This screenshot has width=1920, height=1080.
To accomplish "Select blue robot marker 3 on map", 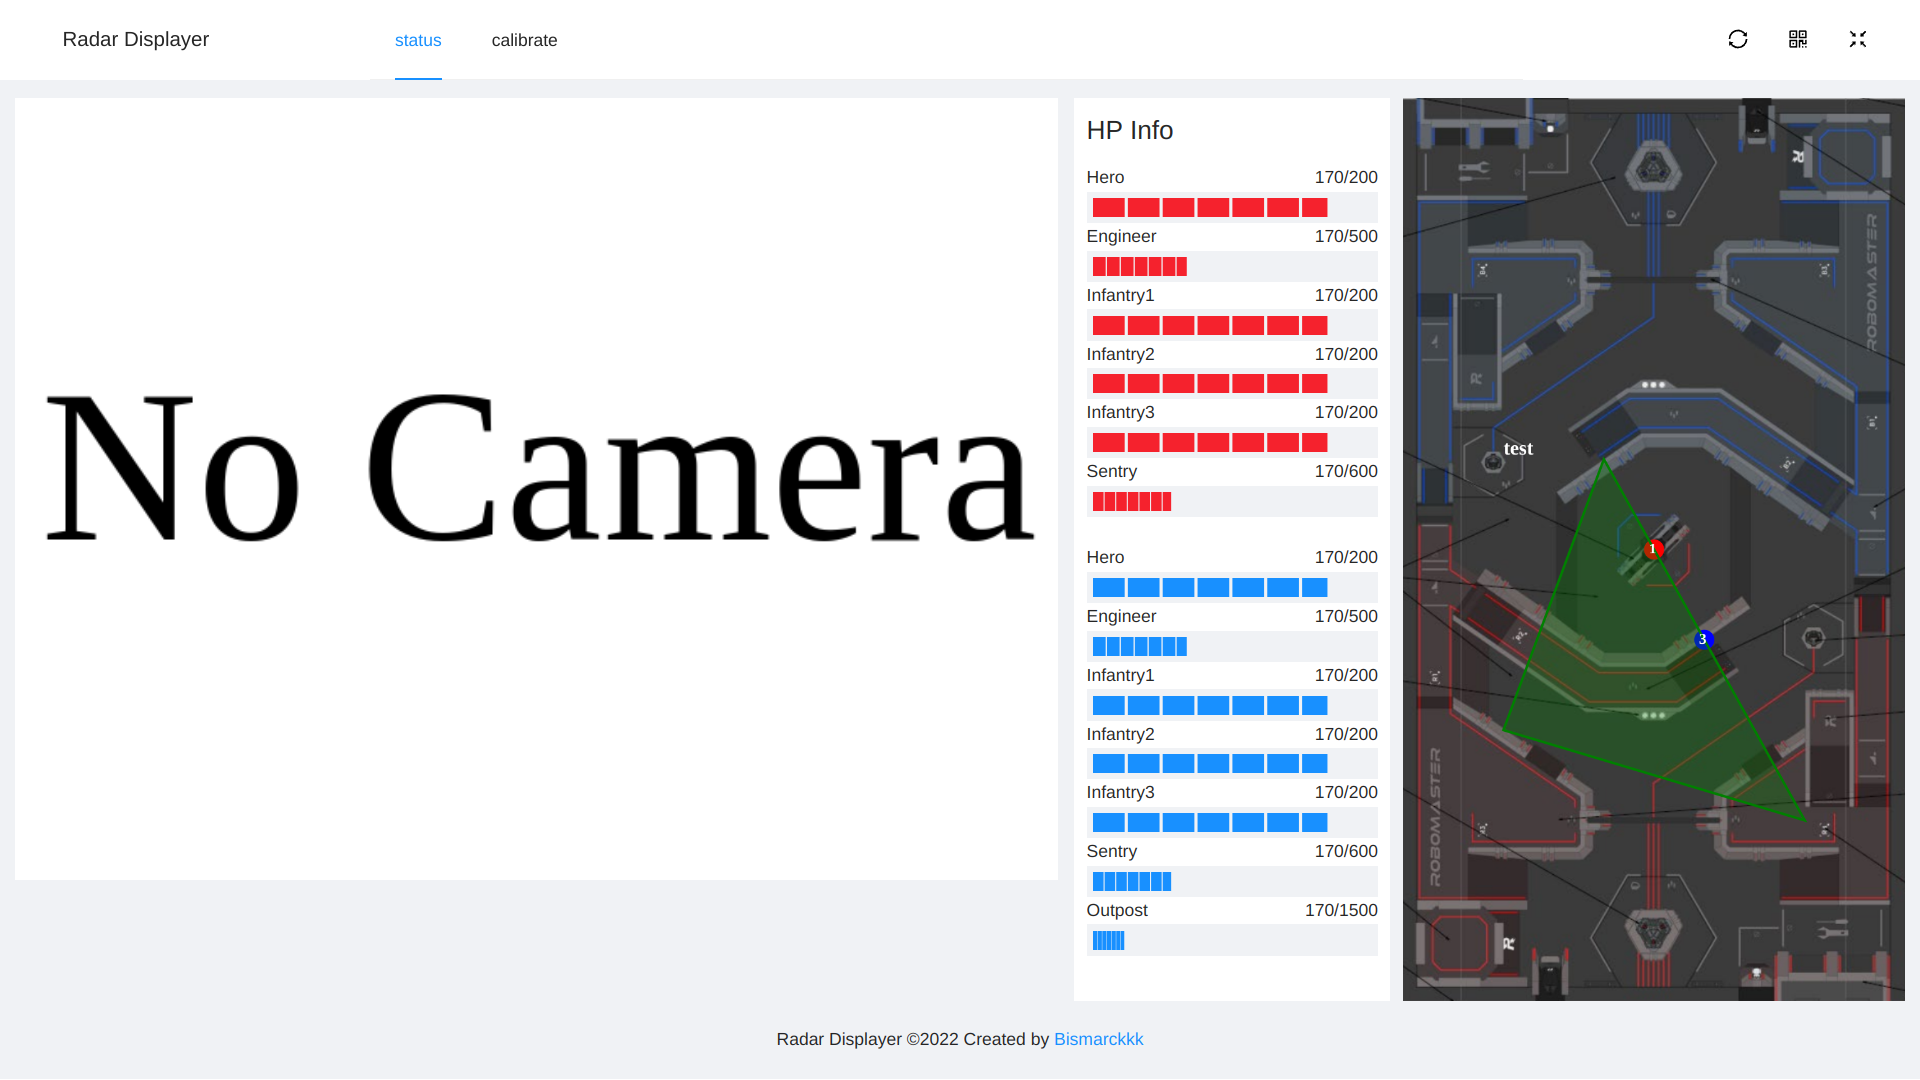I will (x=1703, y=639).
